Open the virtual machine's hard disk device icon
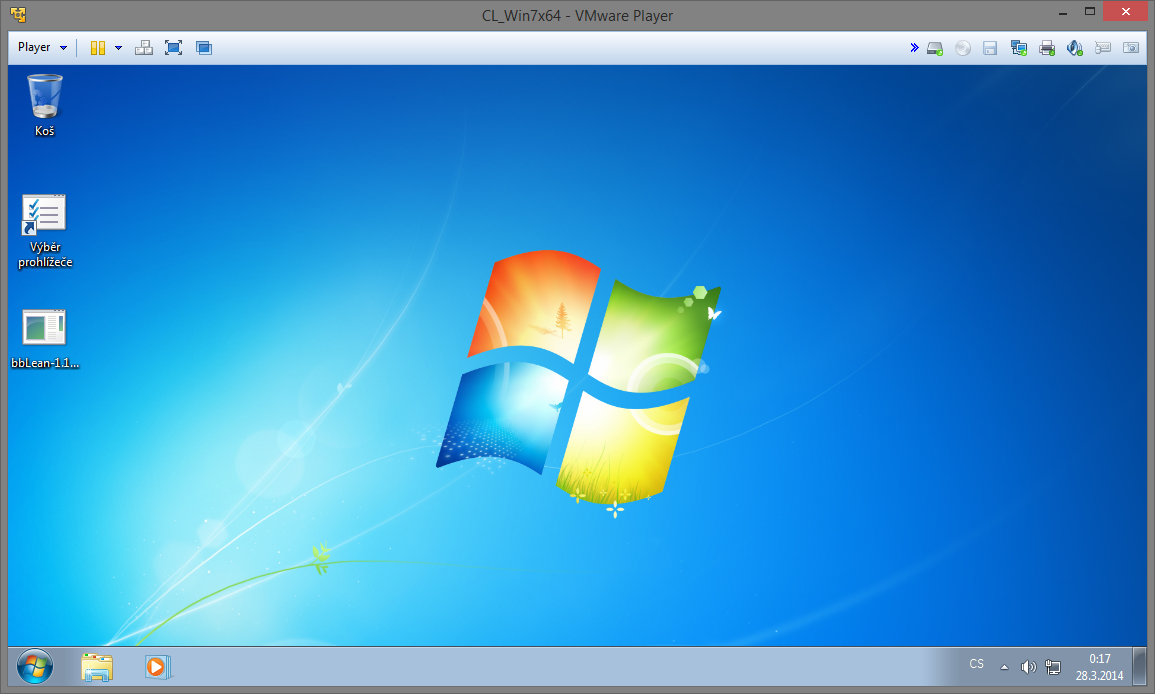 [934, 47]
